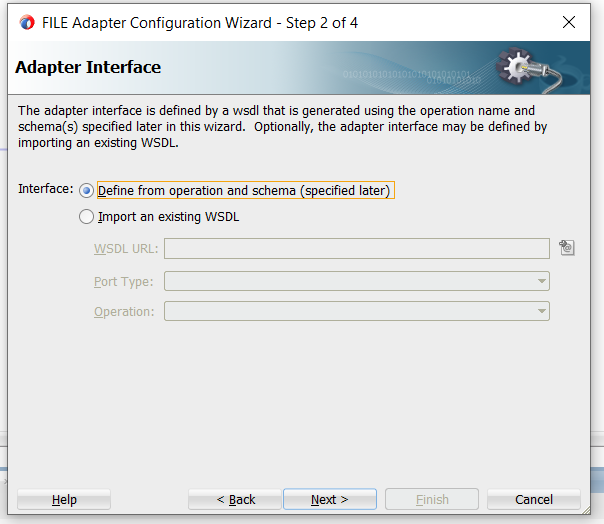Click the WSDL URL: label text
Image resolution: width=604 pixels, height=524 pixels.
click(x=126, y=249)
